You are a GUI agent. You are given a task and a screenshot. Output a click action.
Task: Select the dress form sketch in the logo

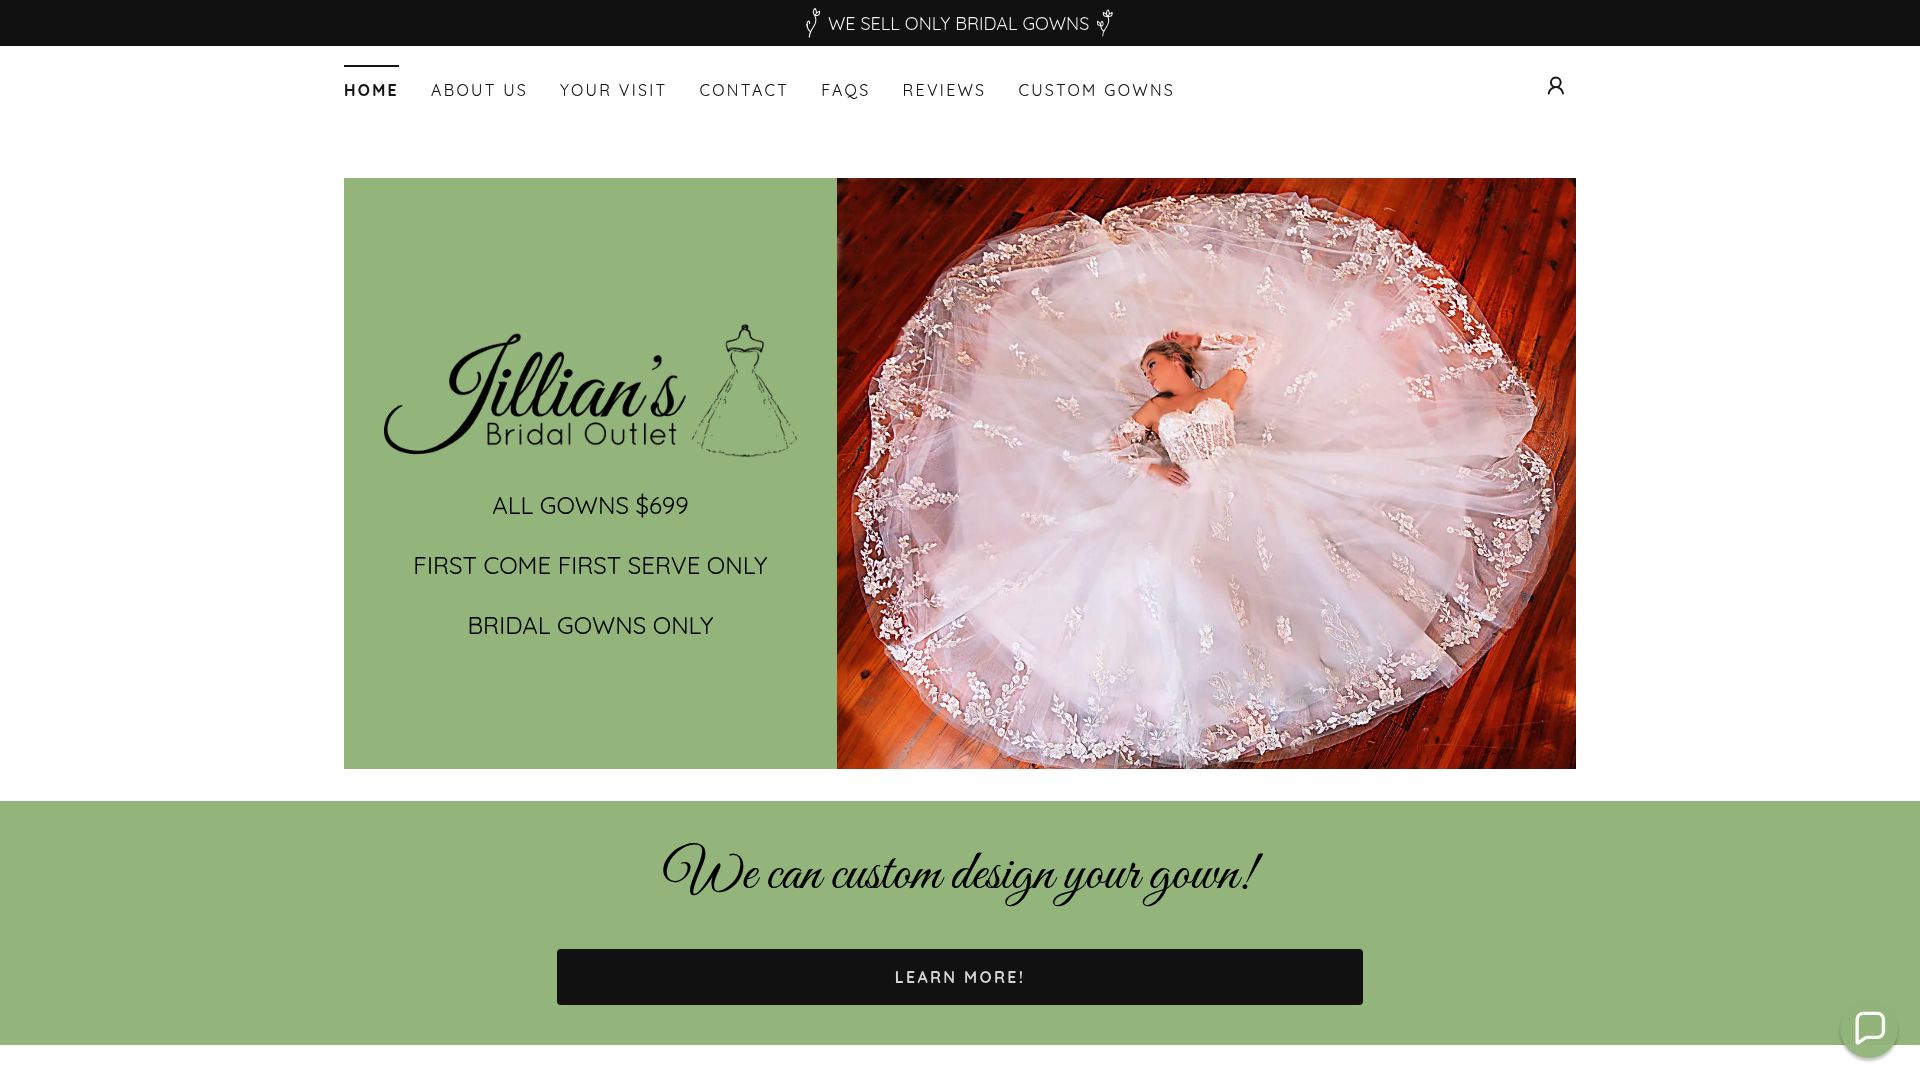[x=748, y=392]
